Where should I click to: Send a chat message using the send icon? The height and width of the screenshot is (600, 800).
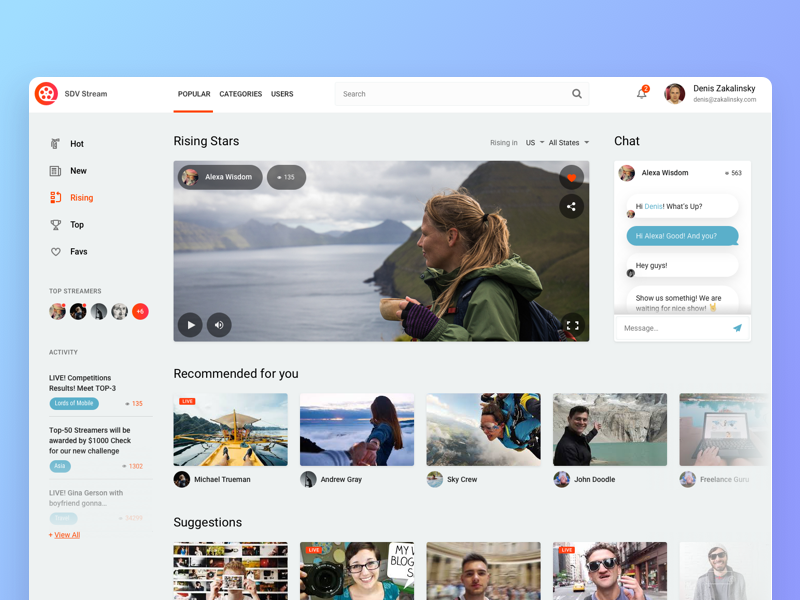pyautogui.click(x=738, y=328)
